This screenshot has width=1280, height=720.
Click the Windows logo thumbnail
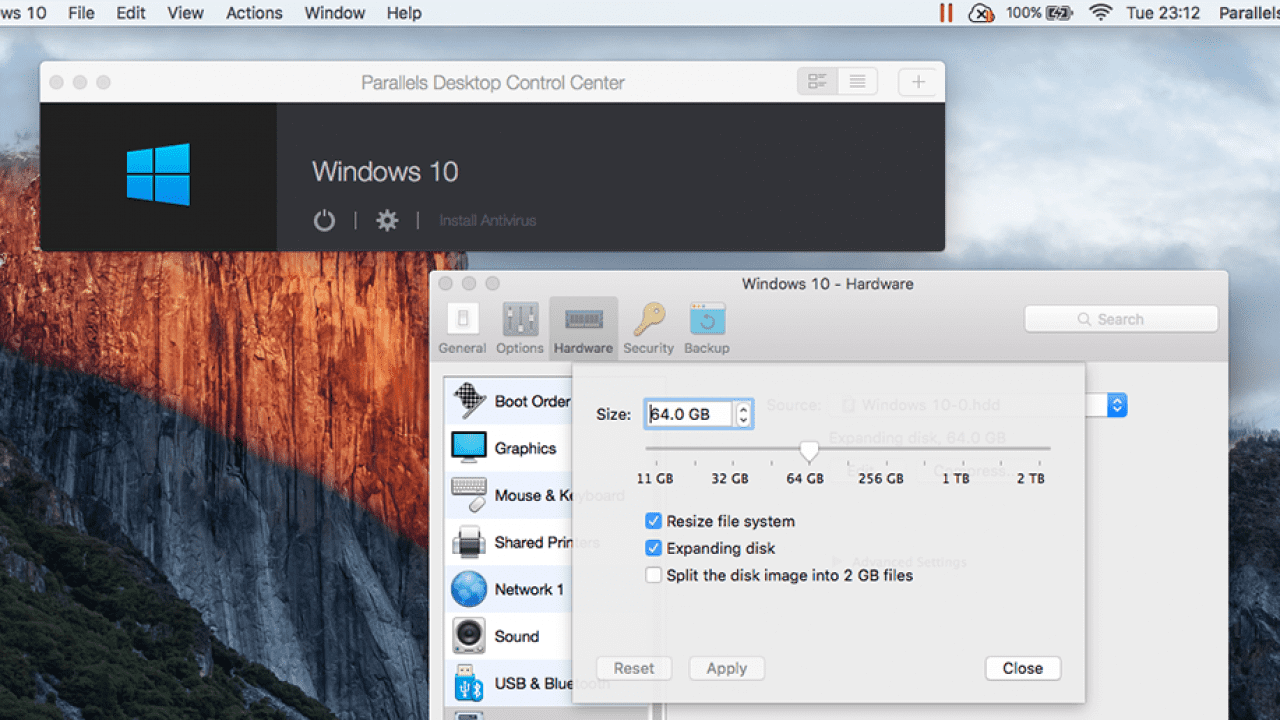tap(158, 175)
